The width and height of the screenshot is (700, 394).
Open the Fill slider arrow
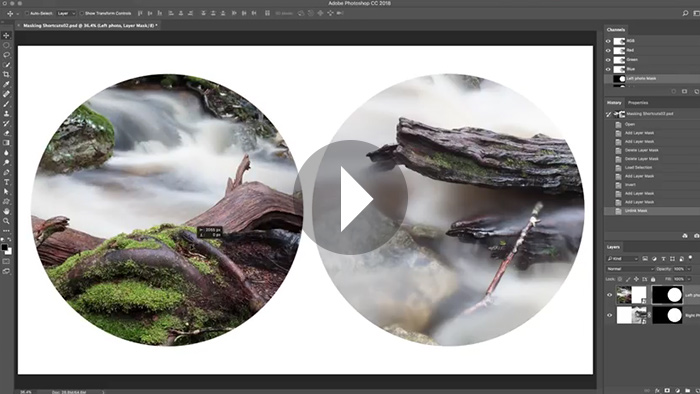point(690,279)
